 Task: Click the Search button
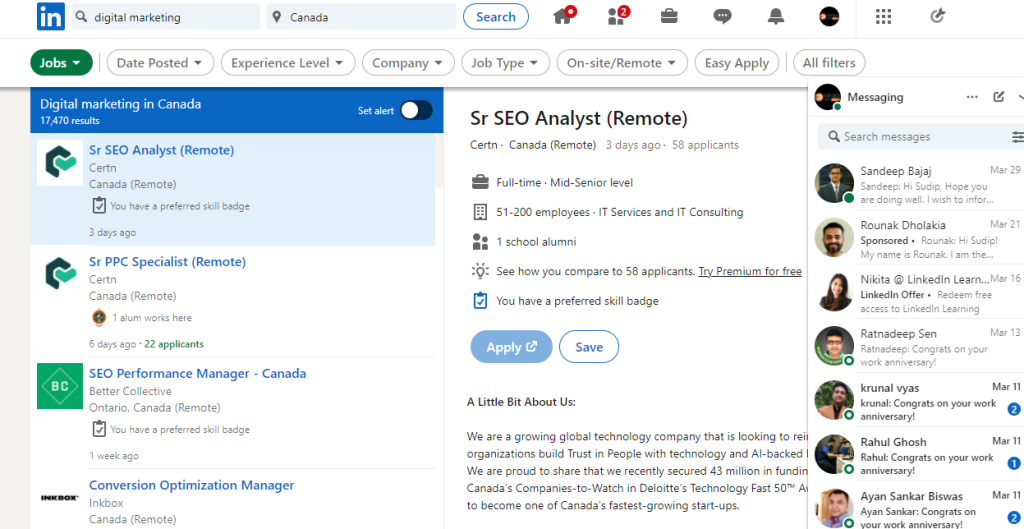point(496,17)
